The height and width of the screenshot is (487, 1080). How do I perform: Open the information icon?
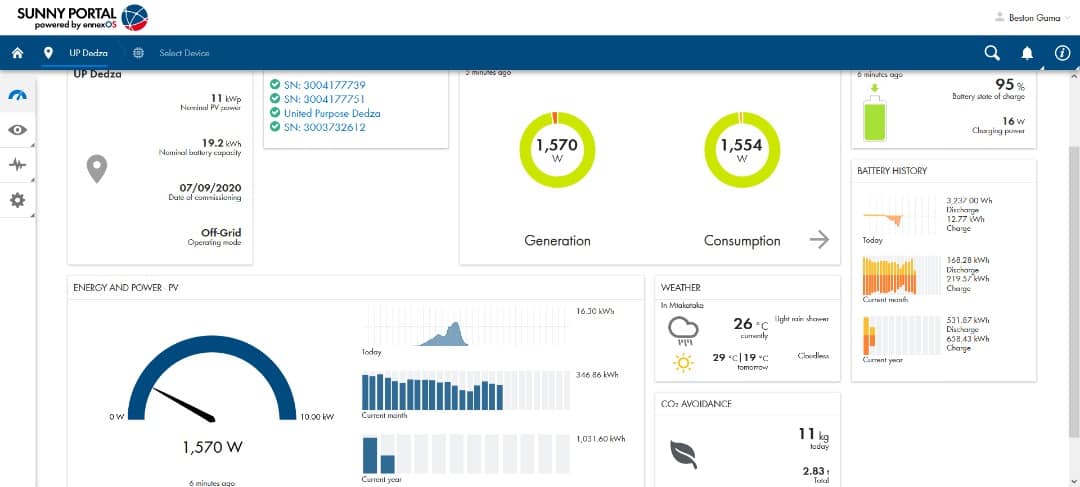[x=1062, y=53]
